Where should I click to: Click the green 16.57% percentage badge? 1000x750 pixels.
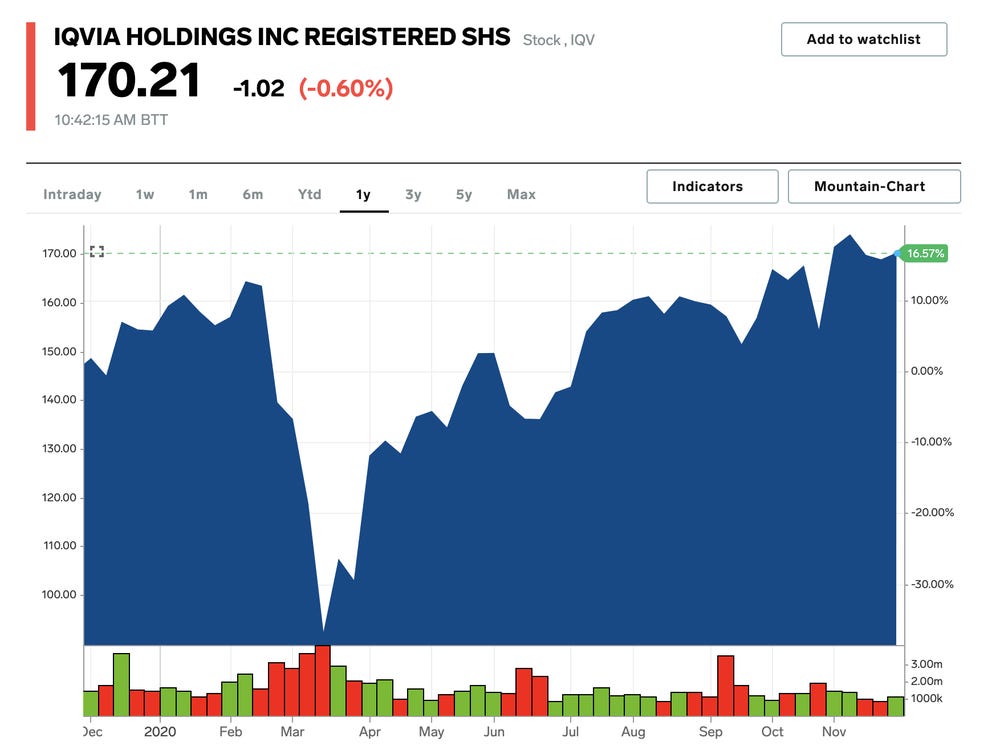tap(925, 253)
